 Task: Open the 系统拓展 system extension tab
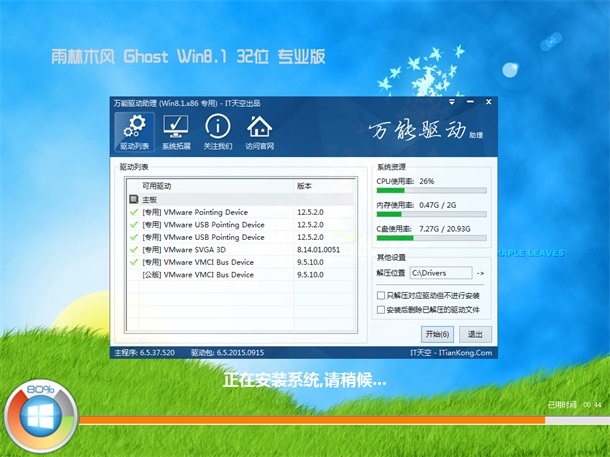click(x=176, y=131)
